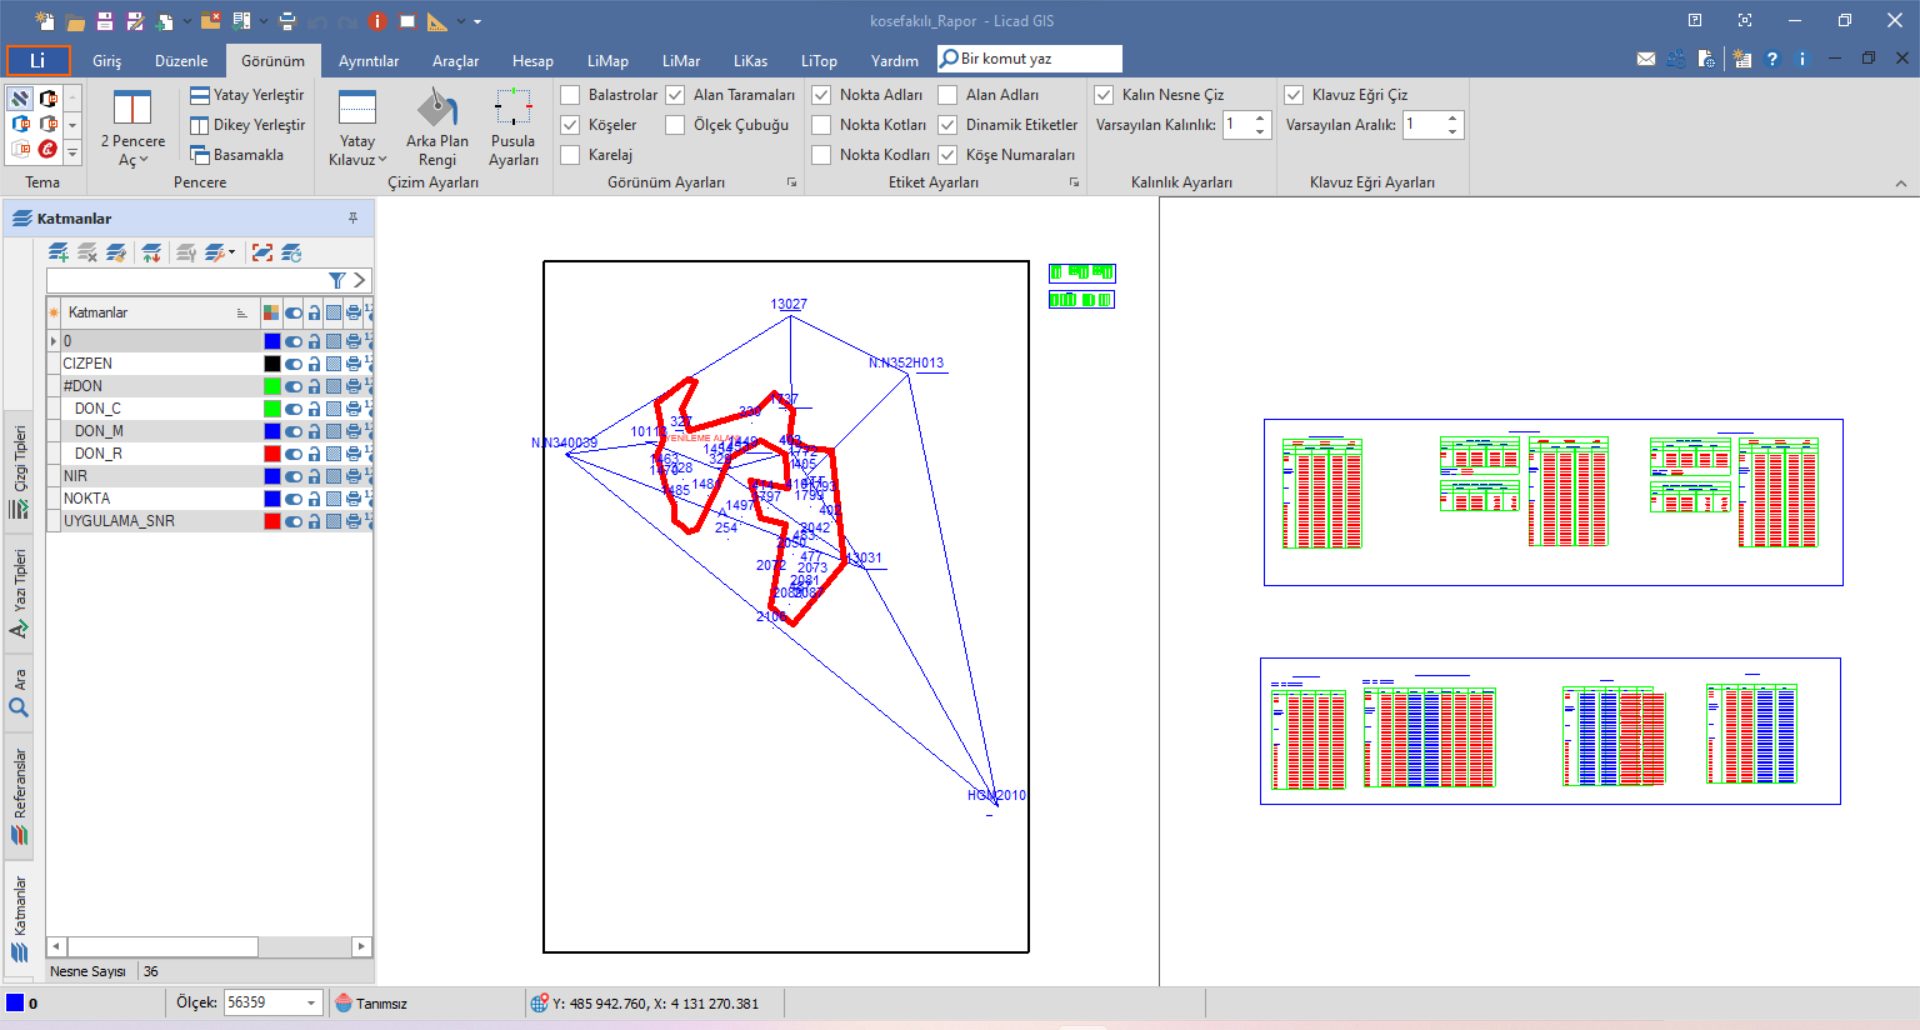This screenshot has width=1920, height=1030.
Task: Uncheck Kalın Nesne Çiz
Action: point(1104,95)
